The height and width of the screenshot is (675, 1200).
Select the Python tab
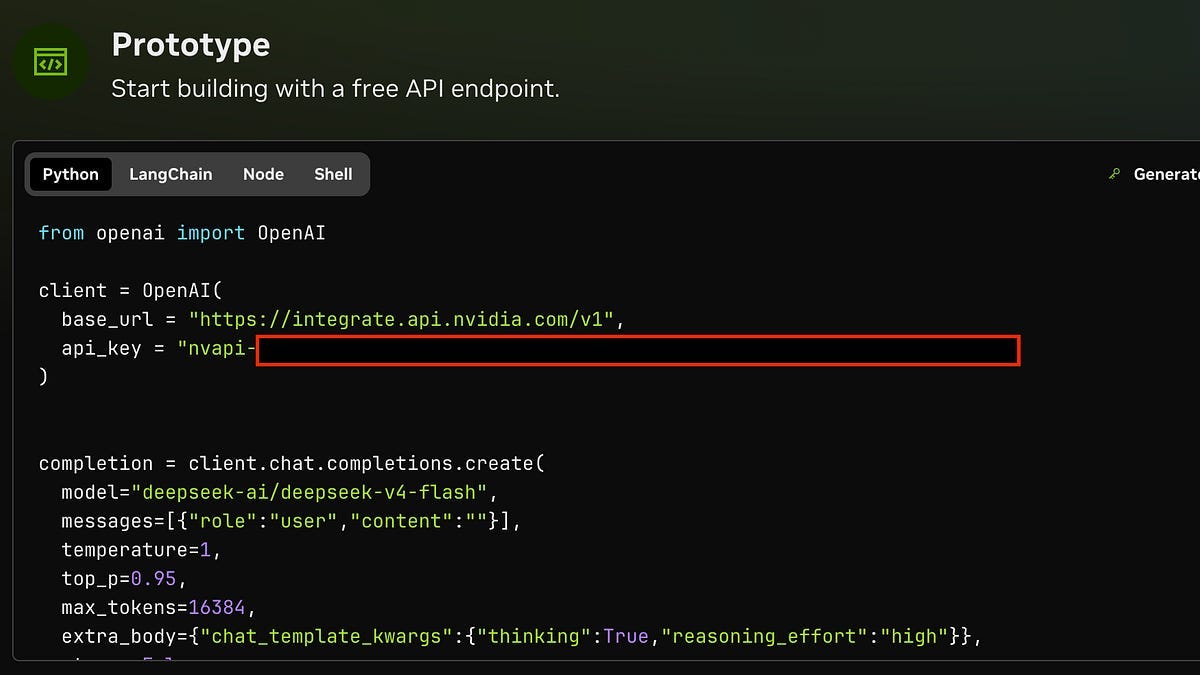click(71, 174)
